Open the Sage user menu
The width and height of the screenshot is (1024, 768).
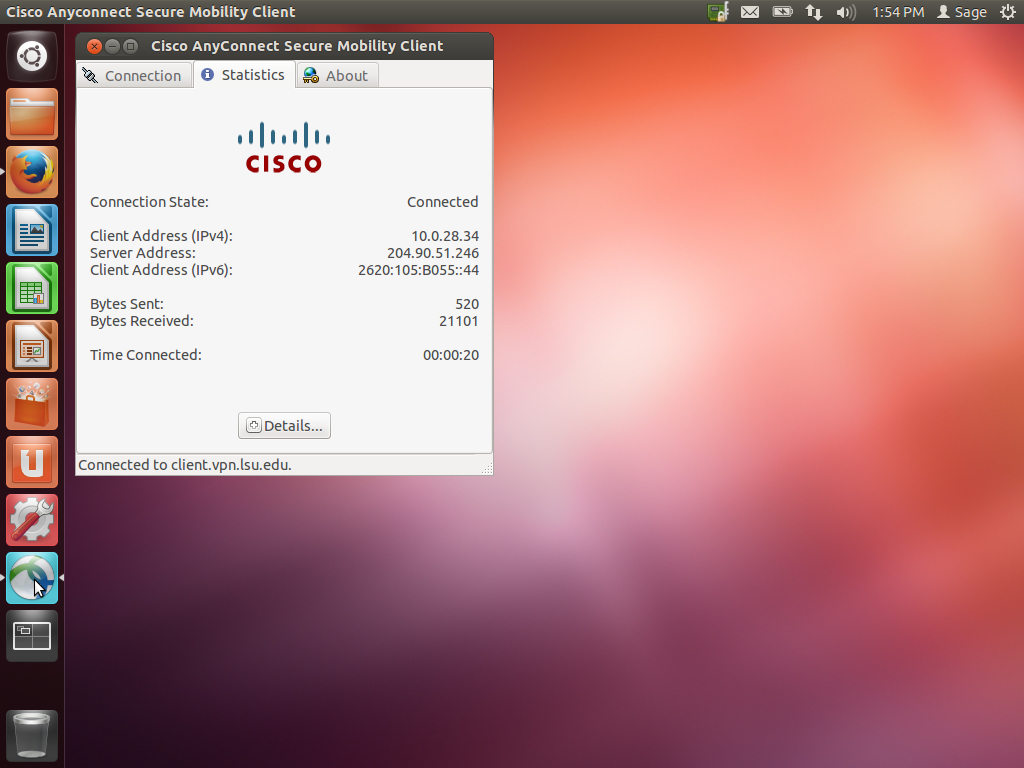click(962, 12)
